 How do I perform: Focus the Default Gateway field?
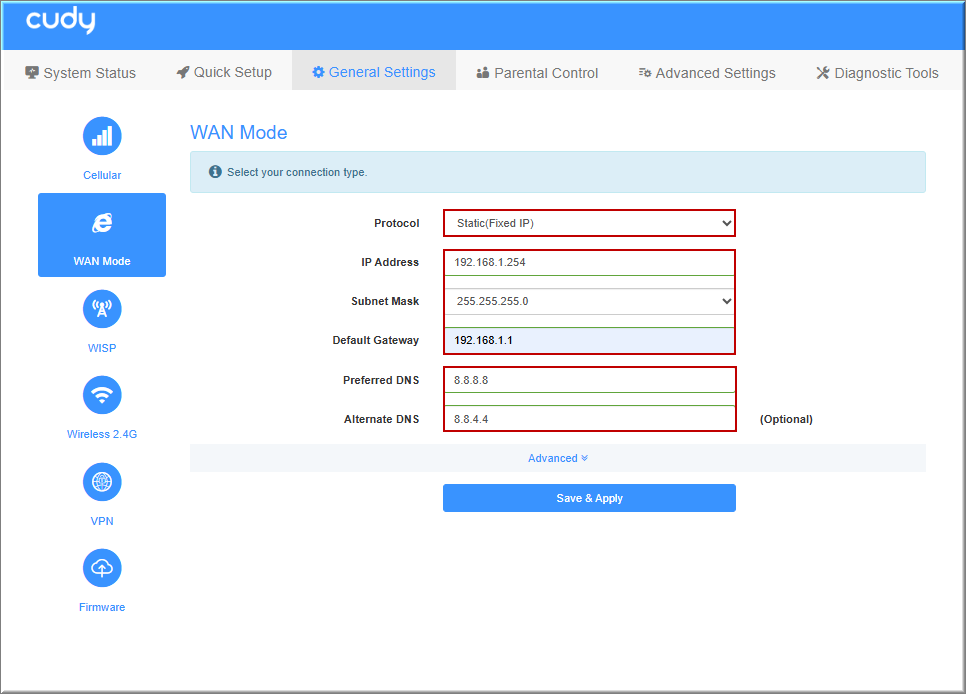(x=589, y=340)
